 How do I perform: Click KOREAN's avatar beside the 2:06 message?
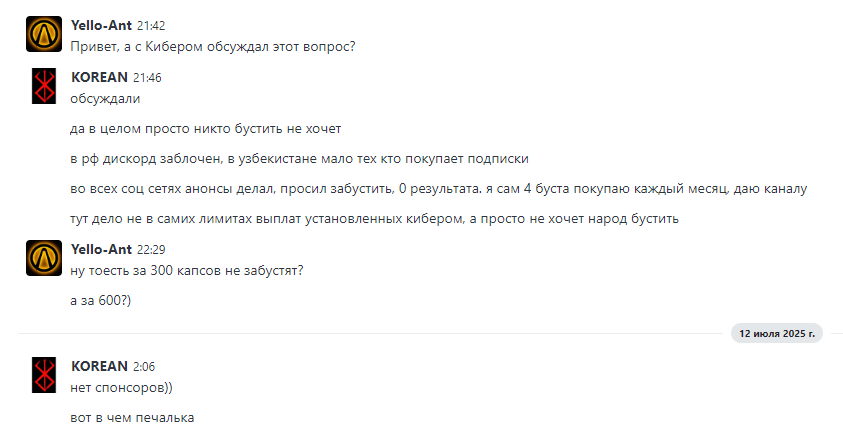tap(44, 375)
